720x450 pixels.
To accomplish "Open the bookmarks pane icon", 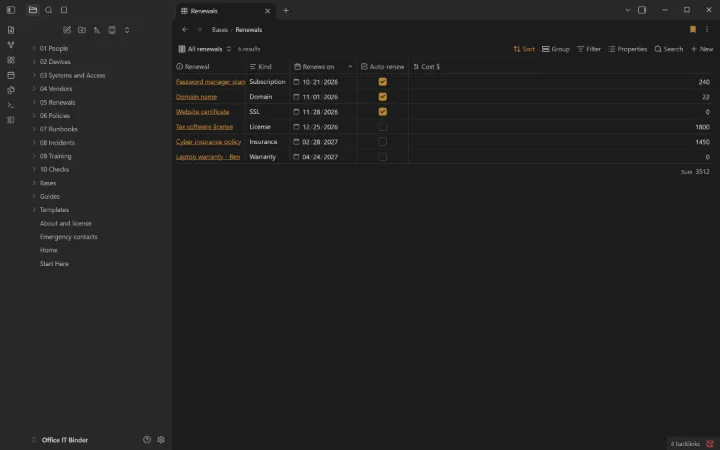I will pyautogui.click(x=64, y=10).
